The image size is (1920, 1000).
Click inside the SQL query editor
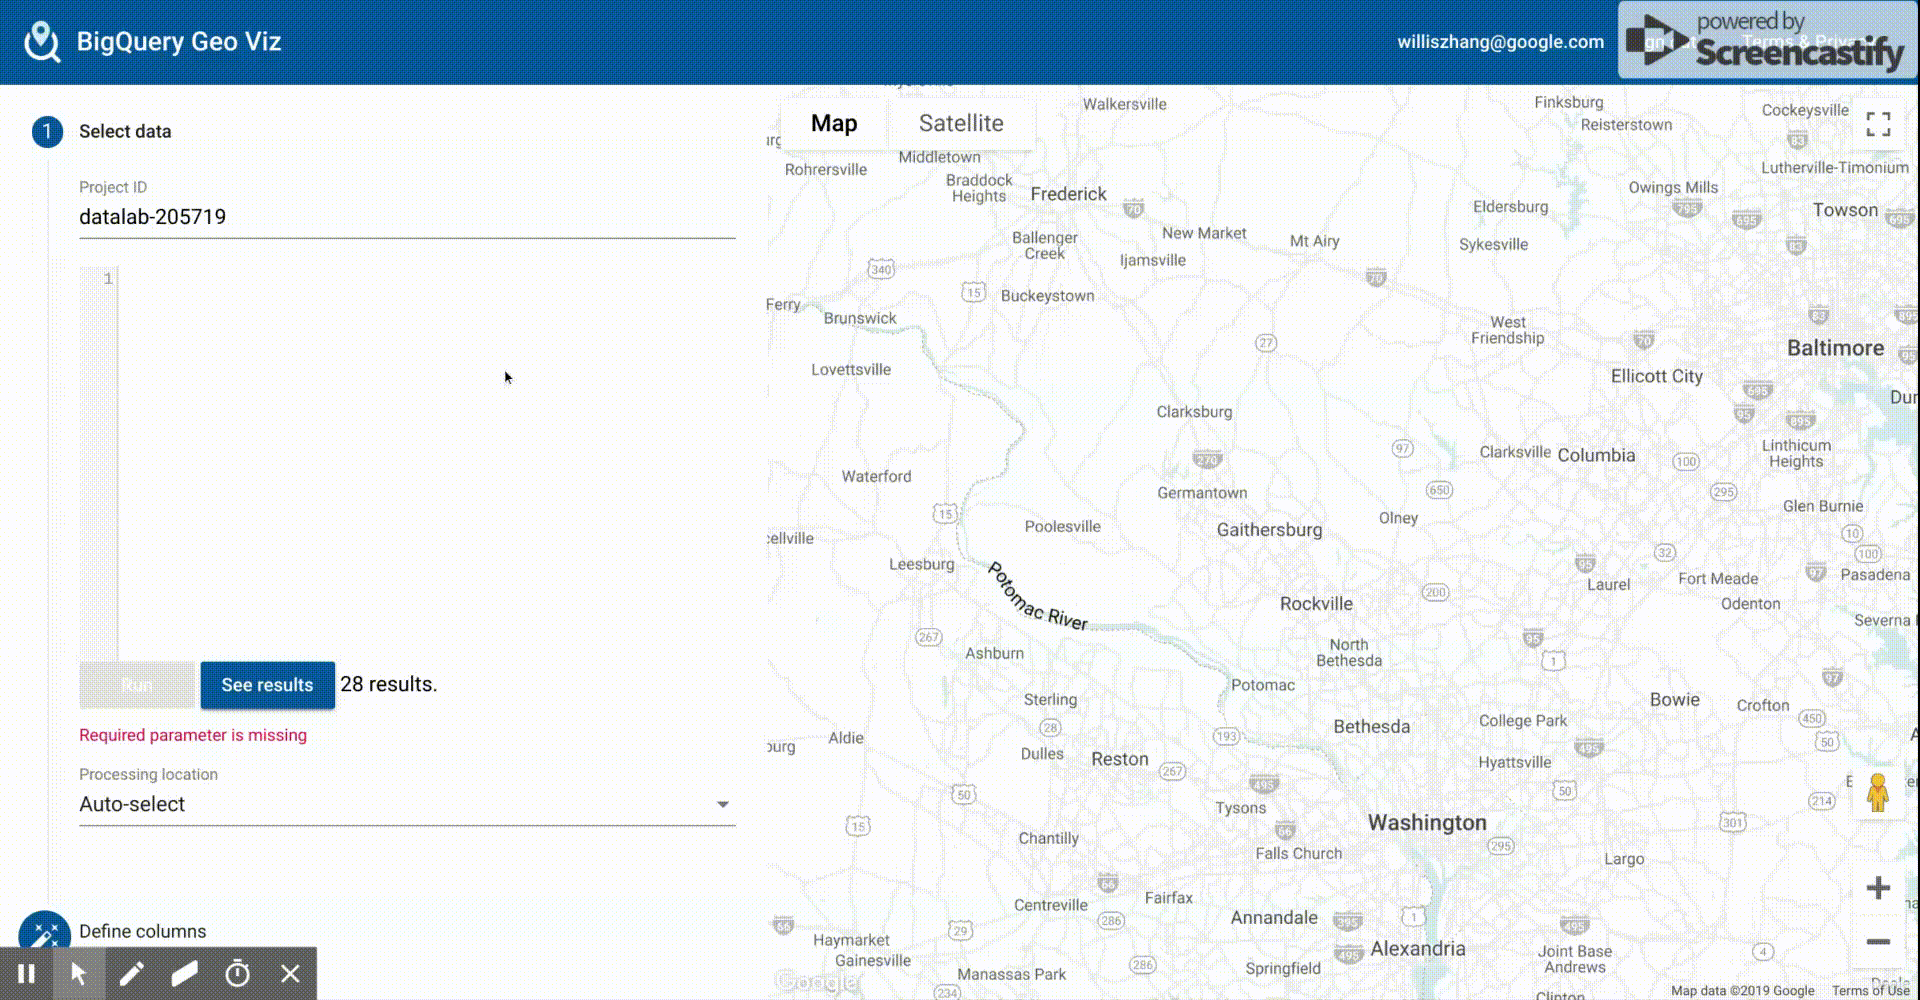click(427, 462)
